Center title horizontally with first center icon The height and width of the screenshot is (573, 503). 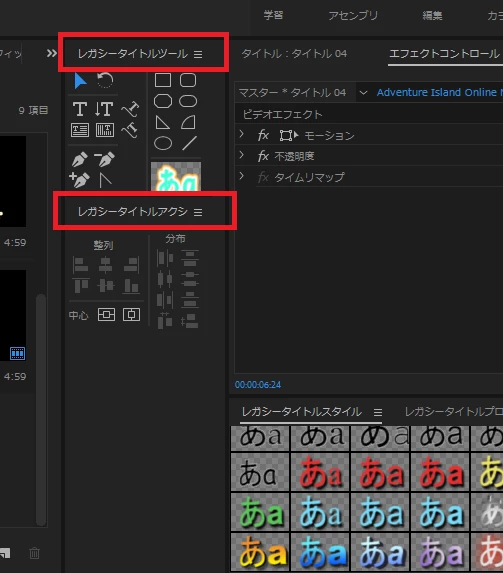(106, 315)
